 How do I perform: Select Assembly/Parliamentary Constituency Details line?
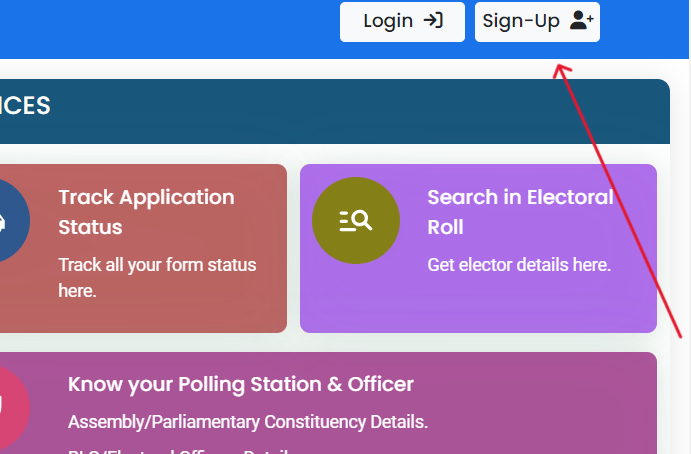click(x=248, y=422)
